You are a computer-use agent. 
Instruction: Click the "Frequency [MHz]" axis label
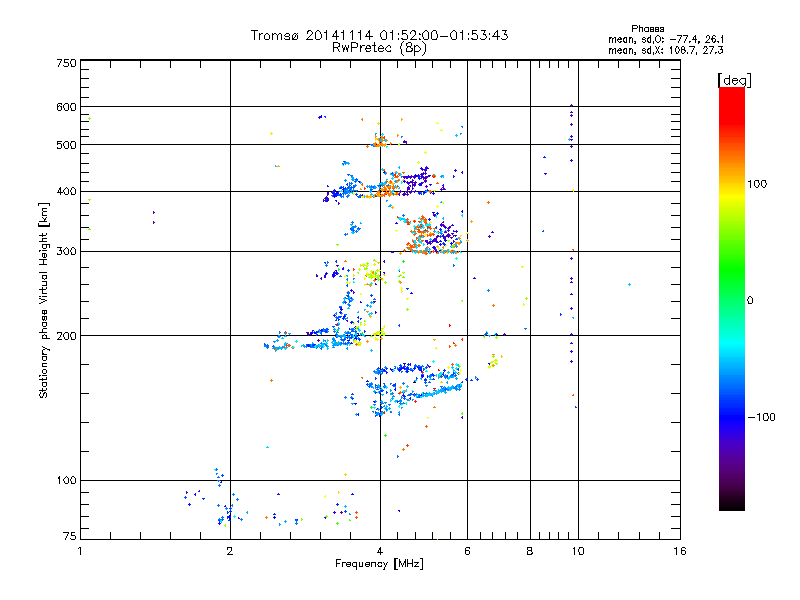[x=379, y=564]
